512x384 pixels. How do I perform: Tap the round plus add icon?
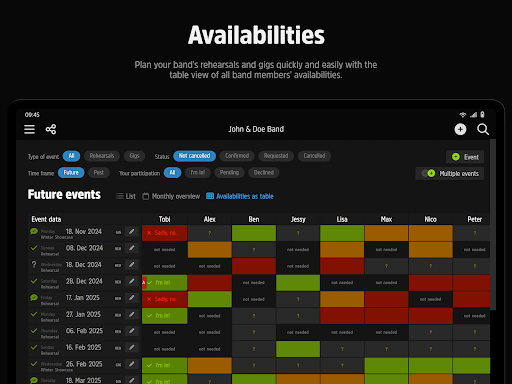pyautogui.click(x=460, y=129)
